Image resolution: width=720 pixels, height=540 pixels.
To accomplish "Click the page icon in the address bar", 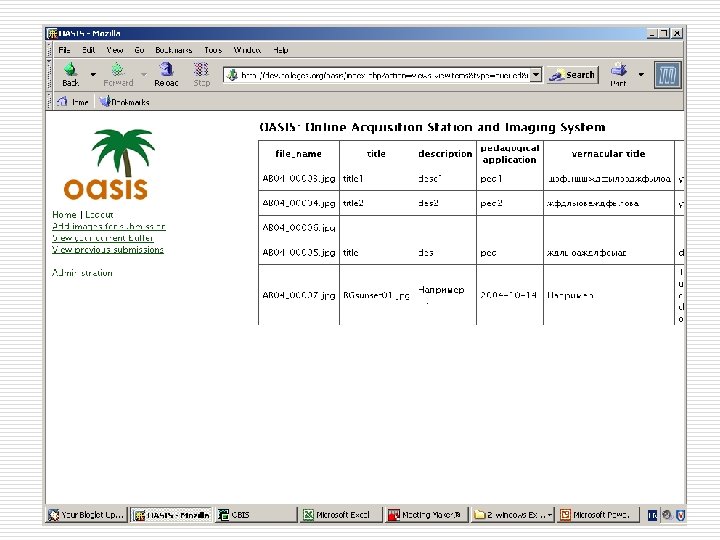I will tap(232, 75).
